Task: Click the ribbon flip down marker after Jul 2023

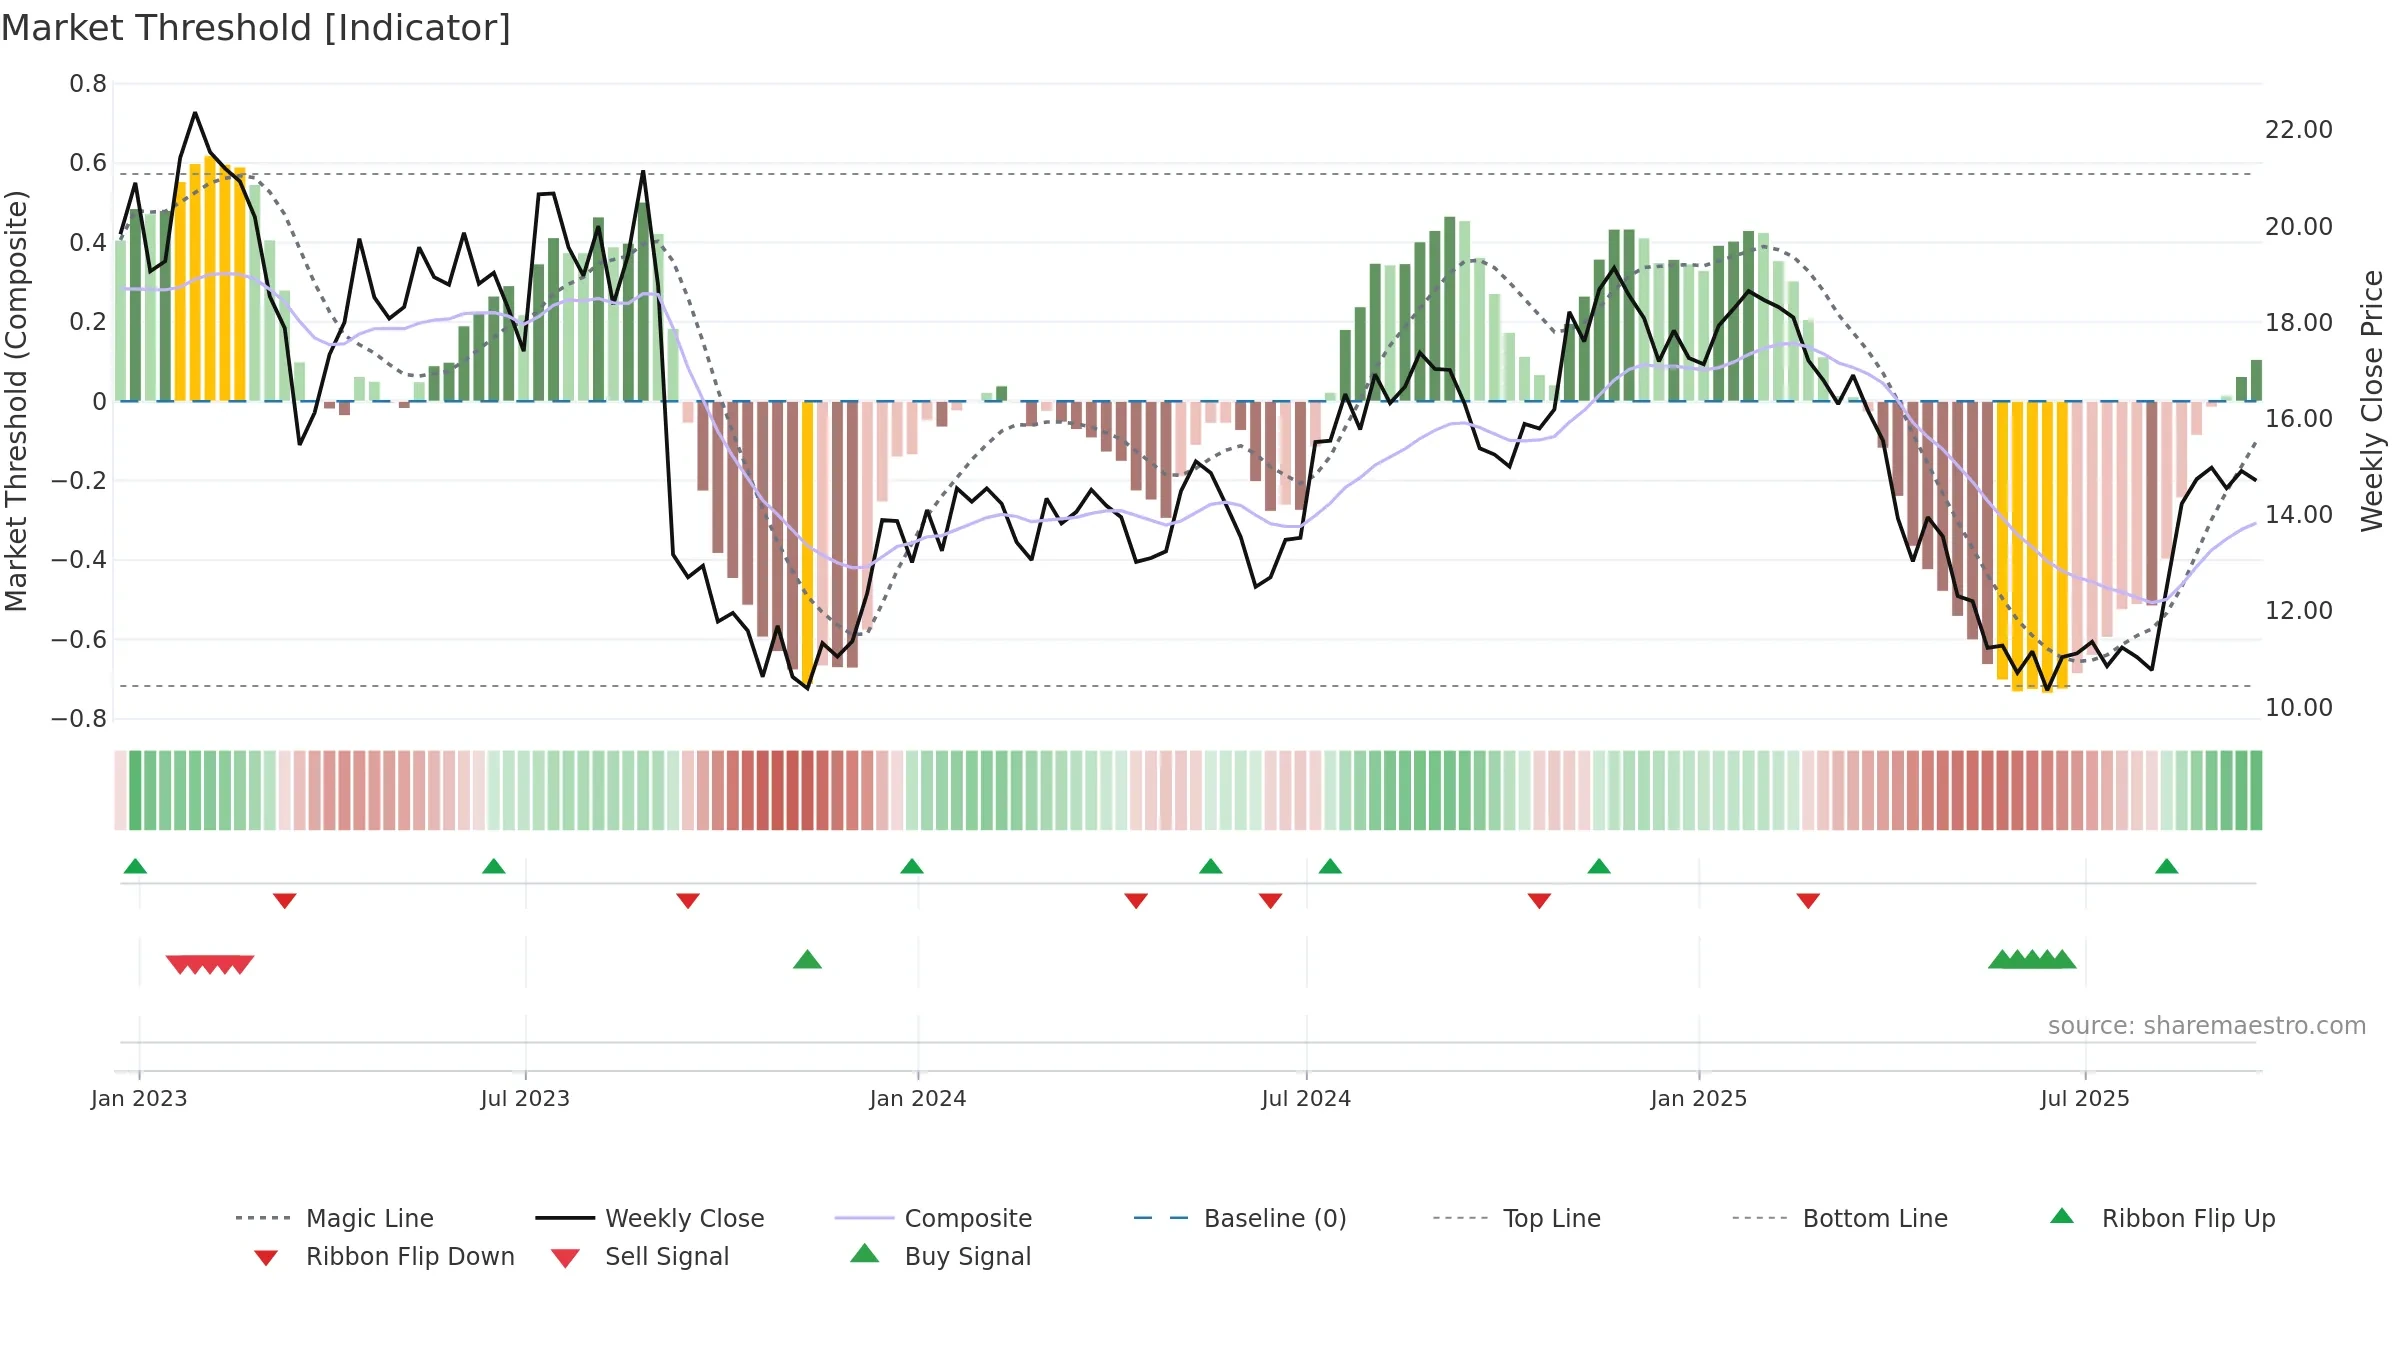Action: (x=688, y=901)
